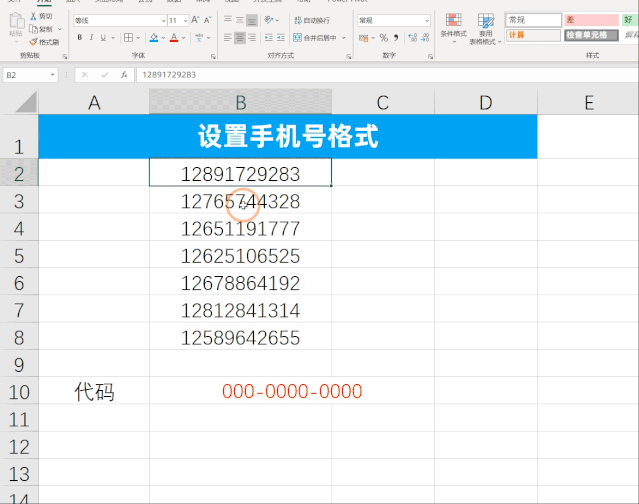The height and width of the screenshot is (504, 639).
Task: Toggle Align Right horizontal alignment
Action: pos(252,38)
